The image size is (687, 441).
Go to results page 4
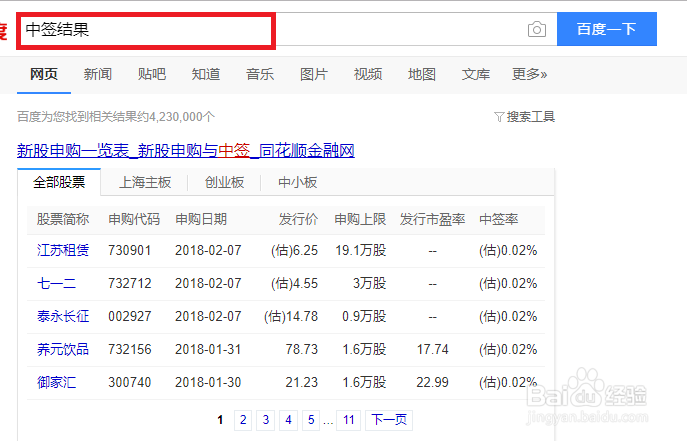click(x=288, y=420)
